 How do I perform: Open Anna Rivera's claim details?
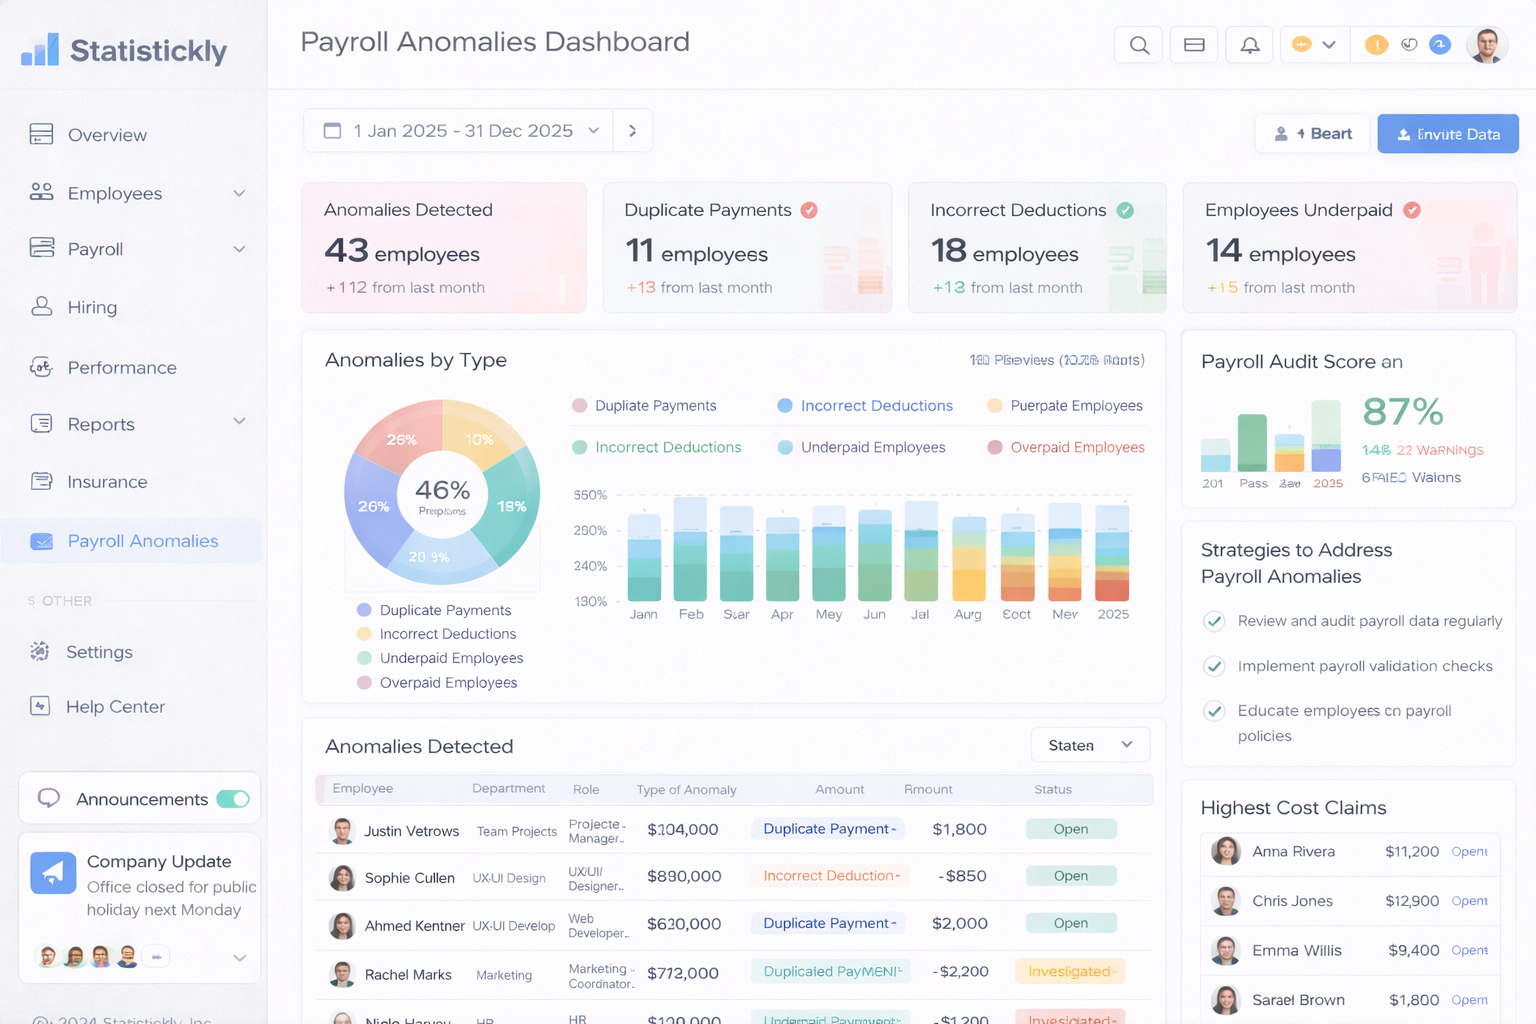pyautogui.click(x=1469, y=852)
